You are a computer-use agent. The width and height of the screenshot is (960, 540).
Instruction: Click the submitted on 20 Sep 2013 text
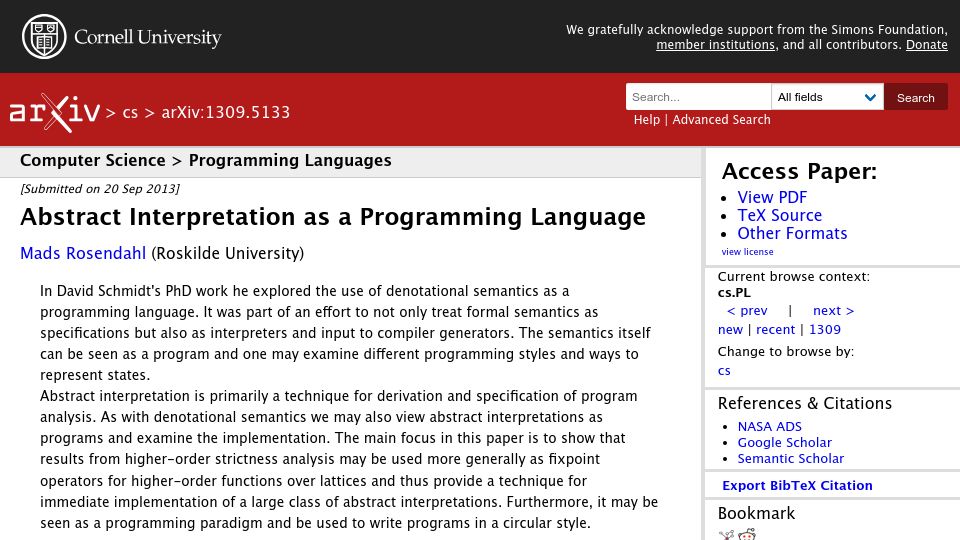click(x=100, y=189)
